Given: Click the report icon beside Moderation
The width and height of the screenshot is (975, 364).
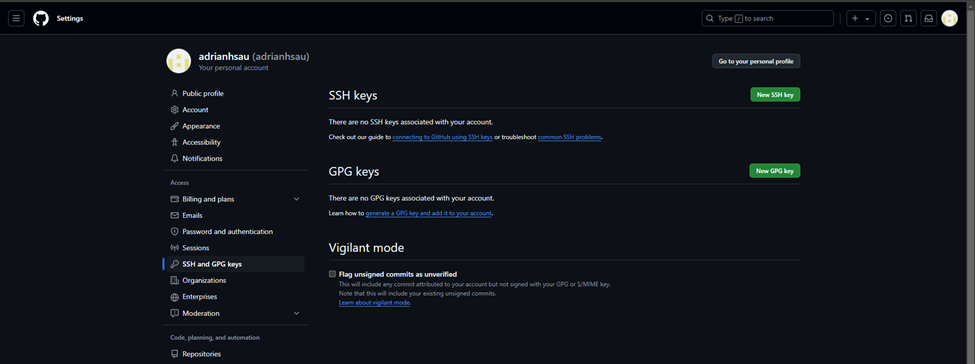Looking at the screenshot, I should tap(175, 313).
